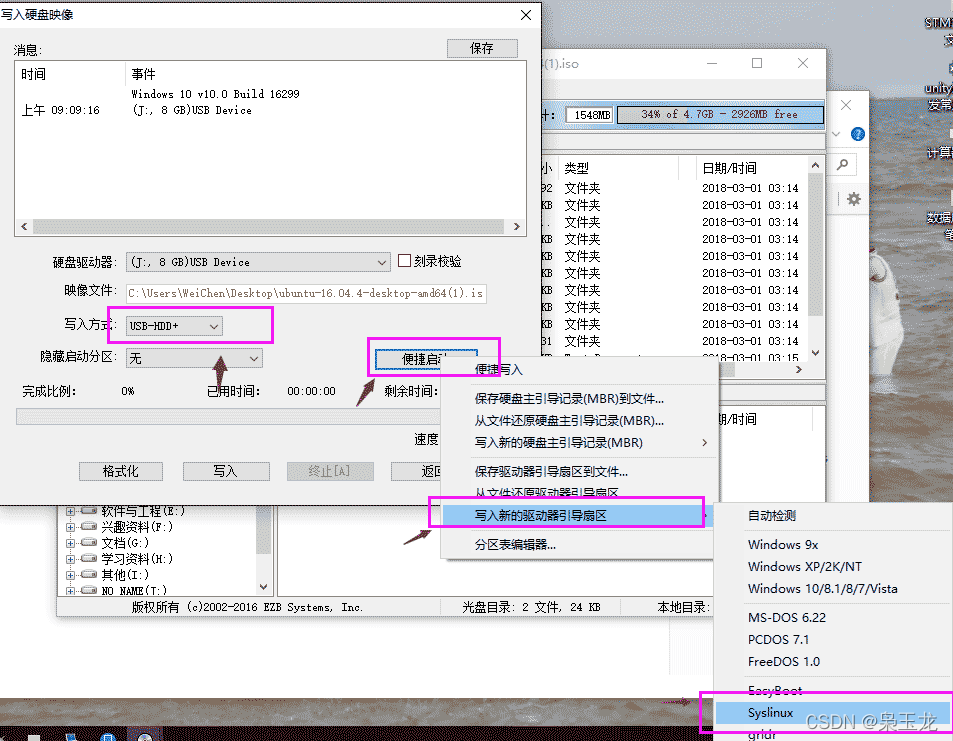
Task: Click the blue help question-mark icon
Action: (857, 133)
